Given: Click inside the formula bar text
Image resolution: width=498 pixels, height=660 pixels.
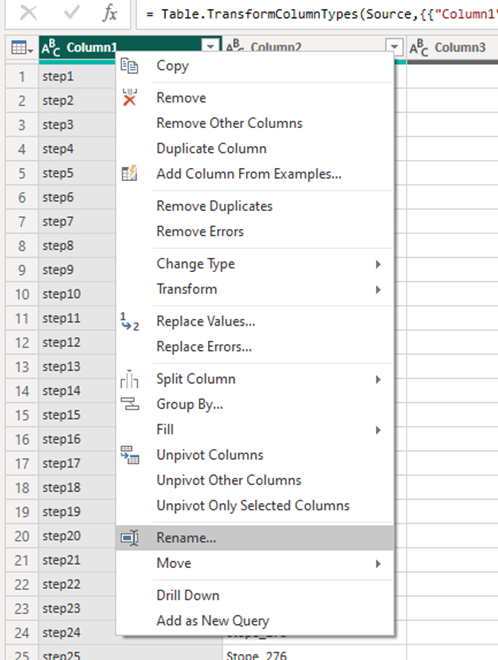Looking at the screenshot, I should pyautogui.click(x=320, y=14).
